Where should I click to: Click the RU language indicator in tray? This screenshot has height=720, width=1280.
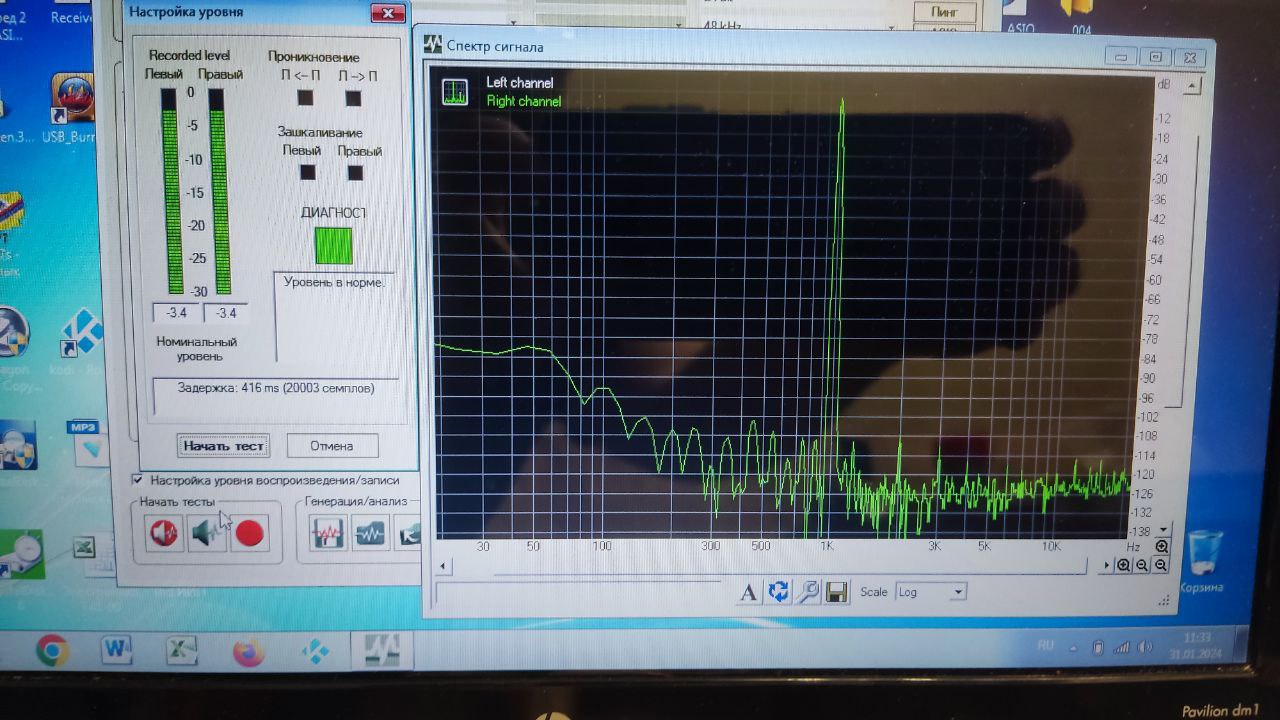[x=1046, y=646]
